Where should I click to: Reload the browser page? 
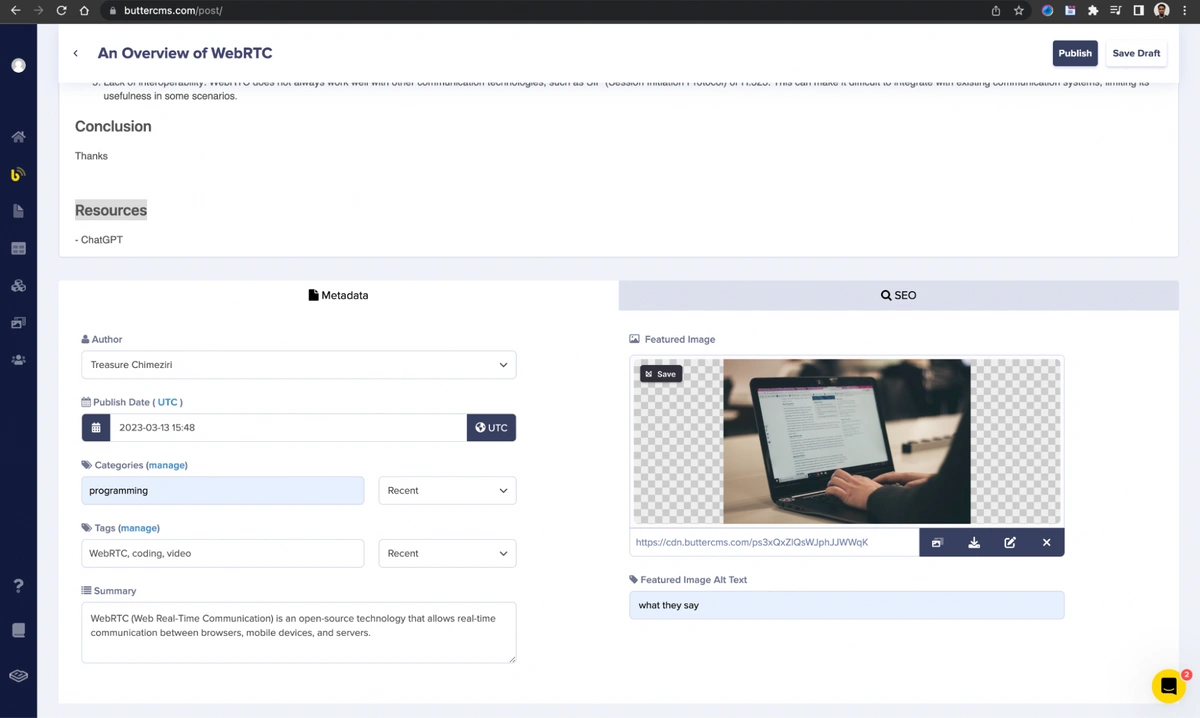click(61, 10)
